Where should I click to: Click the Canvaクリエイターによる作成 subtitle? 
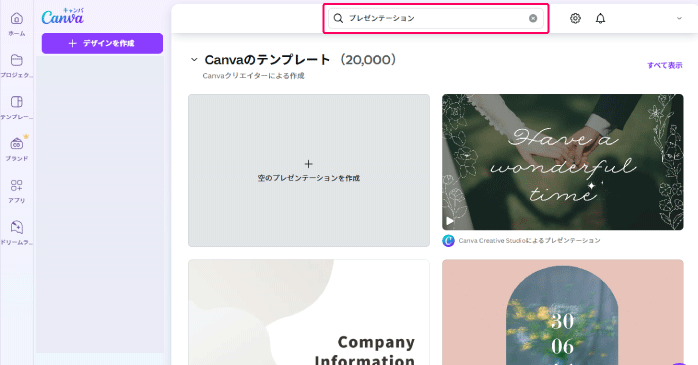253,76
